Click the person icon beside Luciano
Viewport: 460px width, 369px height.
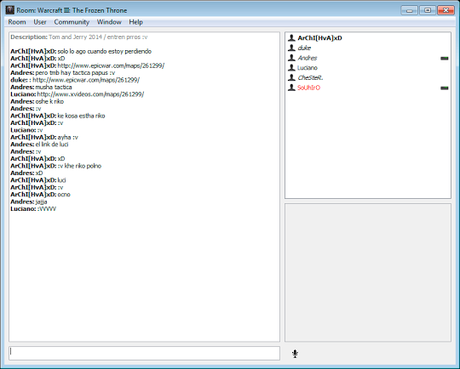coord(292,68)
